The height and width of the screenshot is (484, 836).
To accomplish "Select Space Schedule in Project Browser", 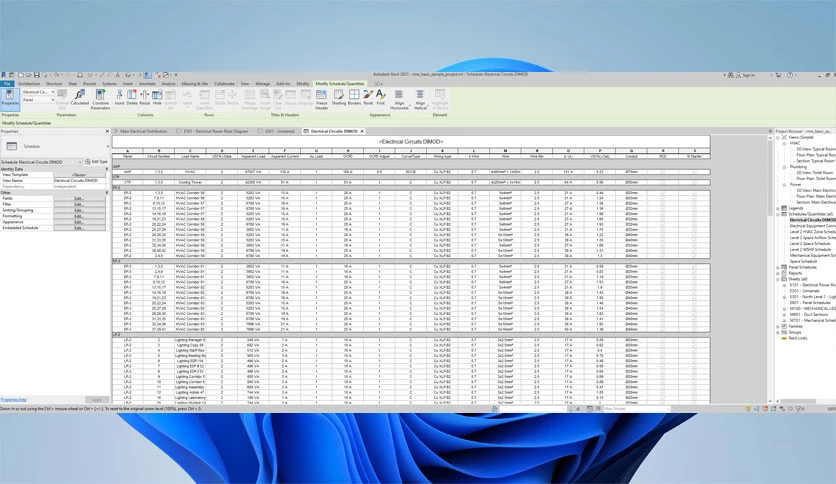I will pos(803,261).
